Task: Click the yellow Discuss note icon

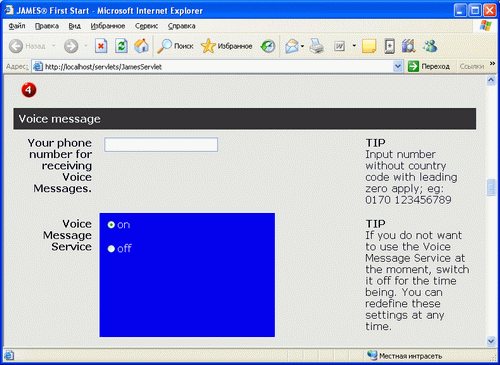Action: [x=369, y=46]
